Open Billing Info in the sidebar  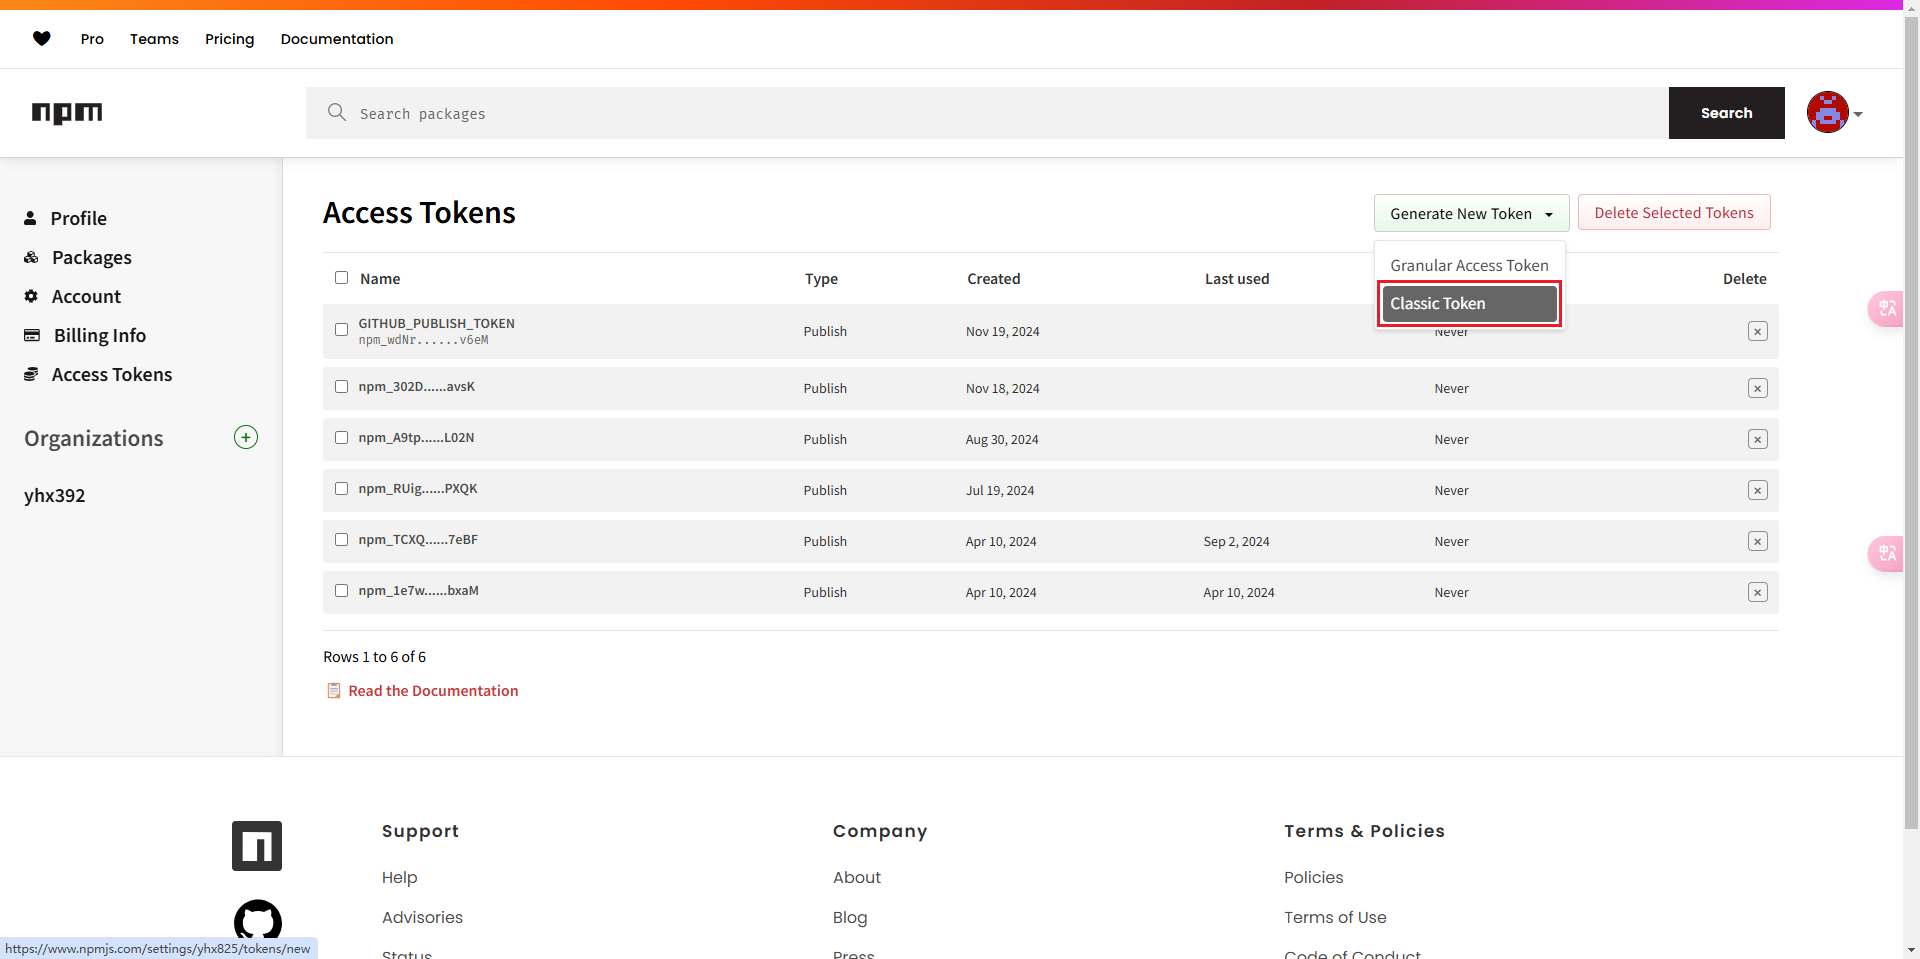[99, 336]
